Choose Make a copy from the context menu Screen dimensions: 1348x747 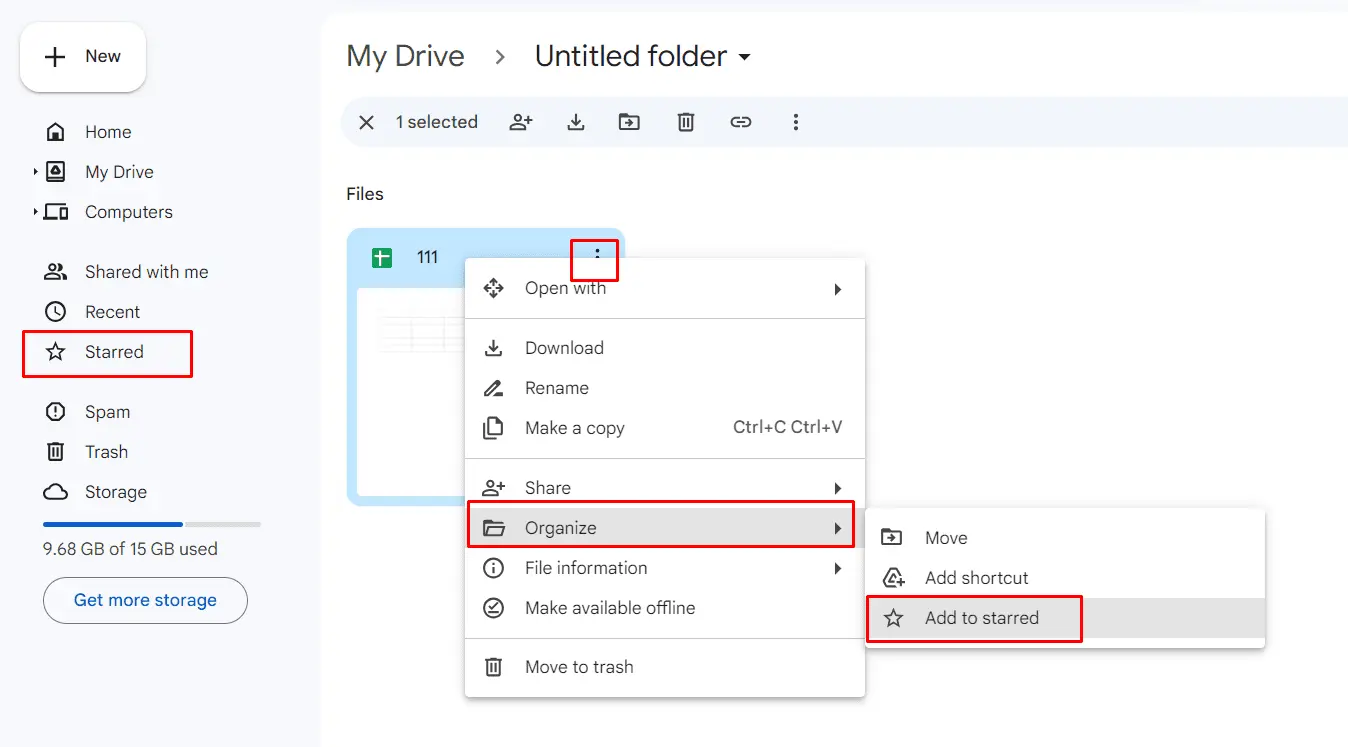tap(576, 428)
